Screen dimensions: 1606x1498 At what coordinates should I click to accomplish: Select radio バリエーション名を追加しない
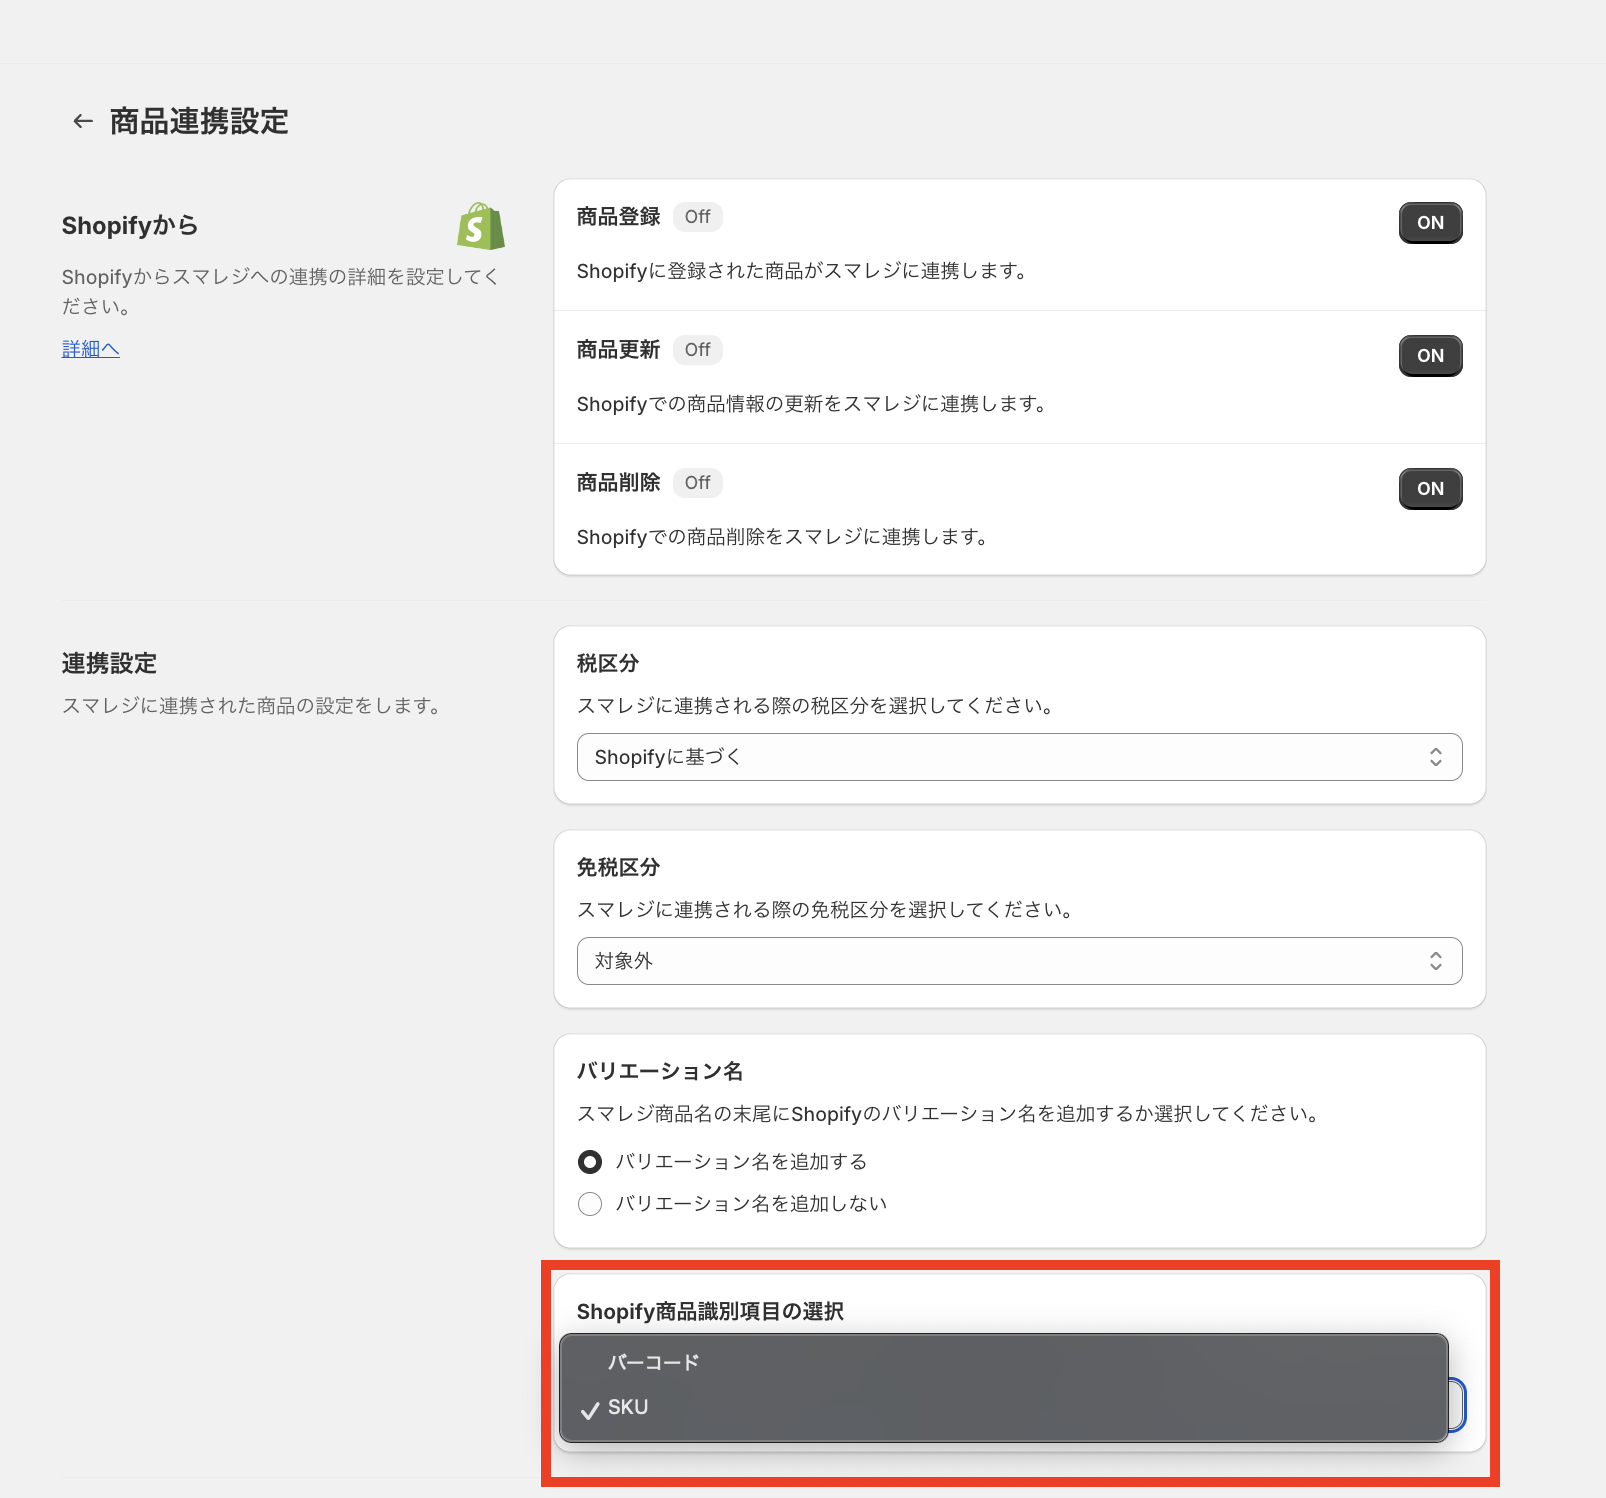pyautogui.click(x=590, y=1204)
